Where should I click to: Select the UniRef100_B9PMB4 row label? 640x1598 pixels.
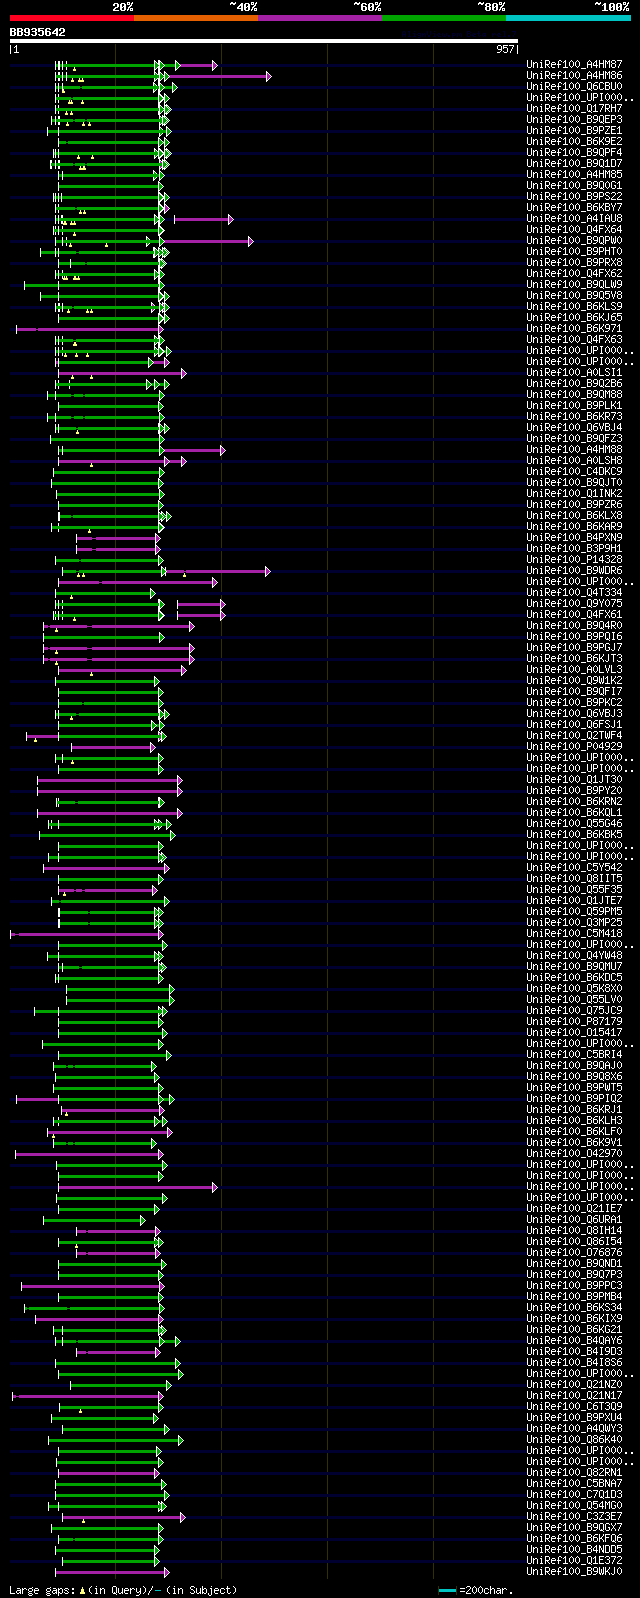tap(574, 1297)
